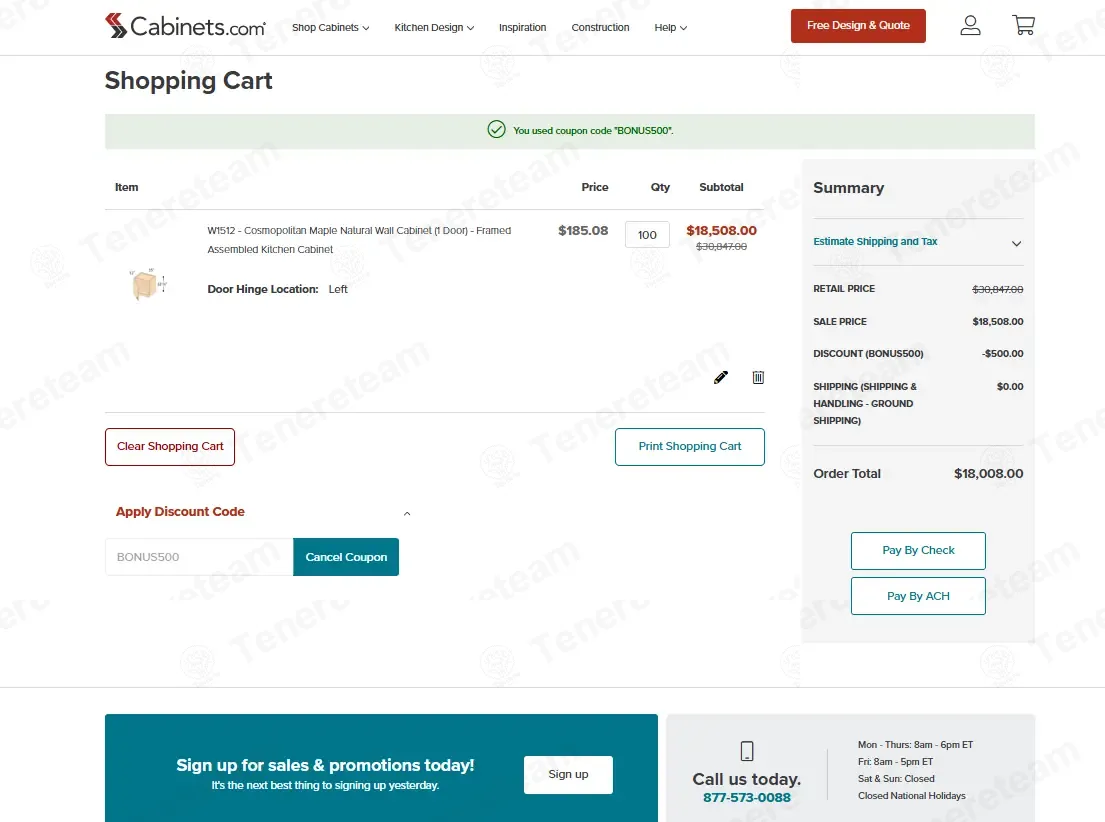Click the Sign up button for promotions
This screenshot has height=822, width=1105.
[x=568, y=775]
